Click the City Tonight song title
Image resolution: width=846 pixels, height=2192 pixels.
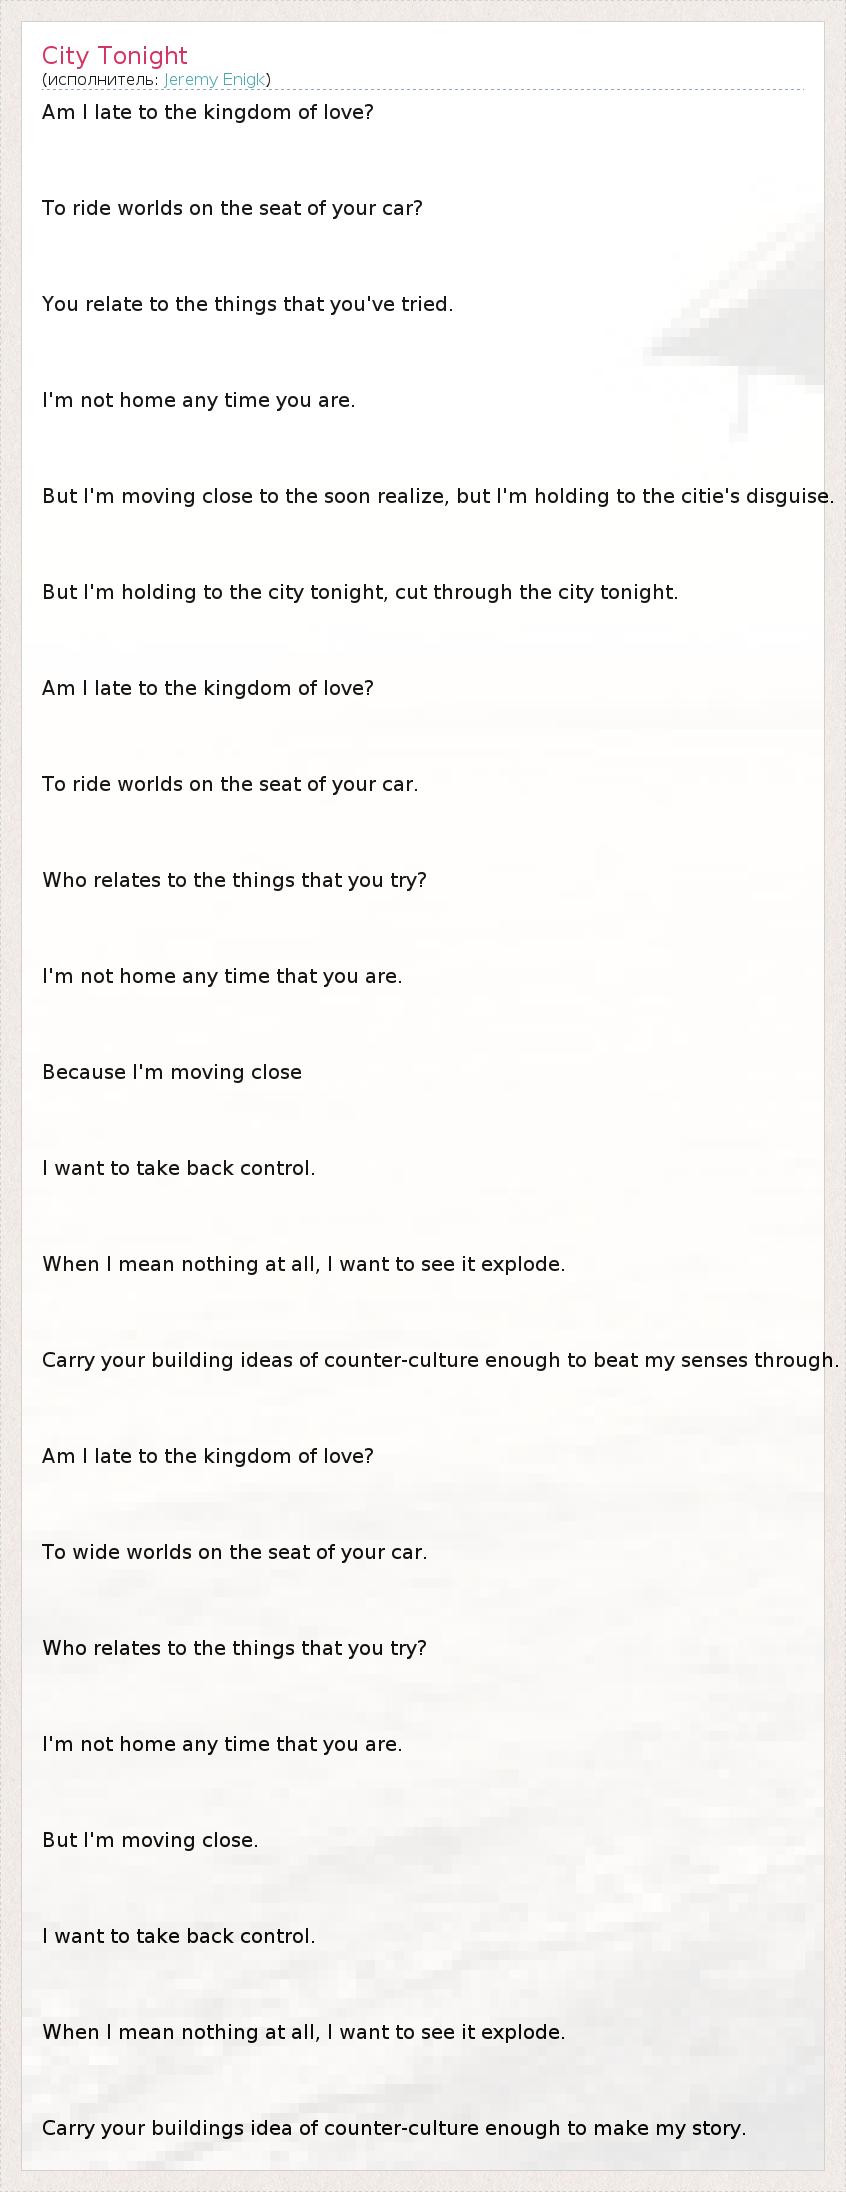click(115, 56)
